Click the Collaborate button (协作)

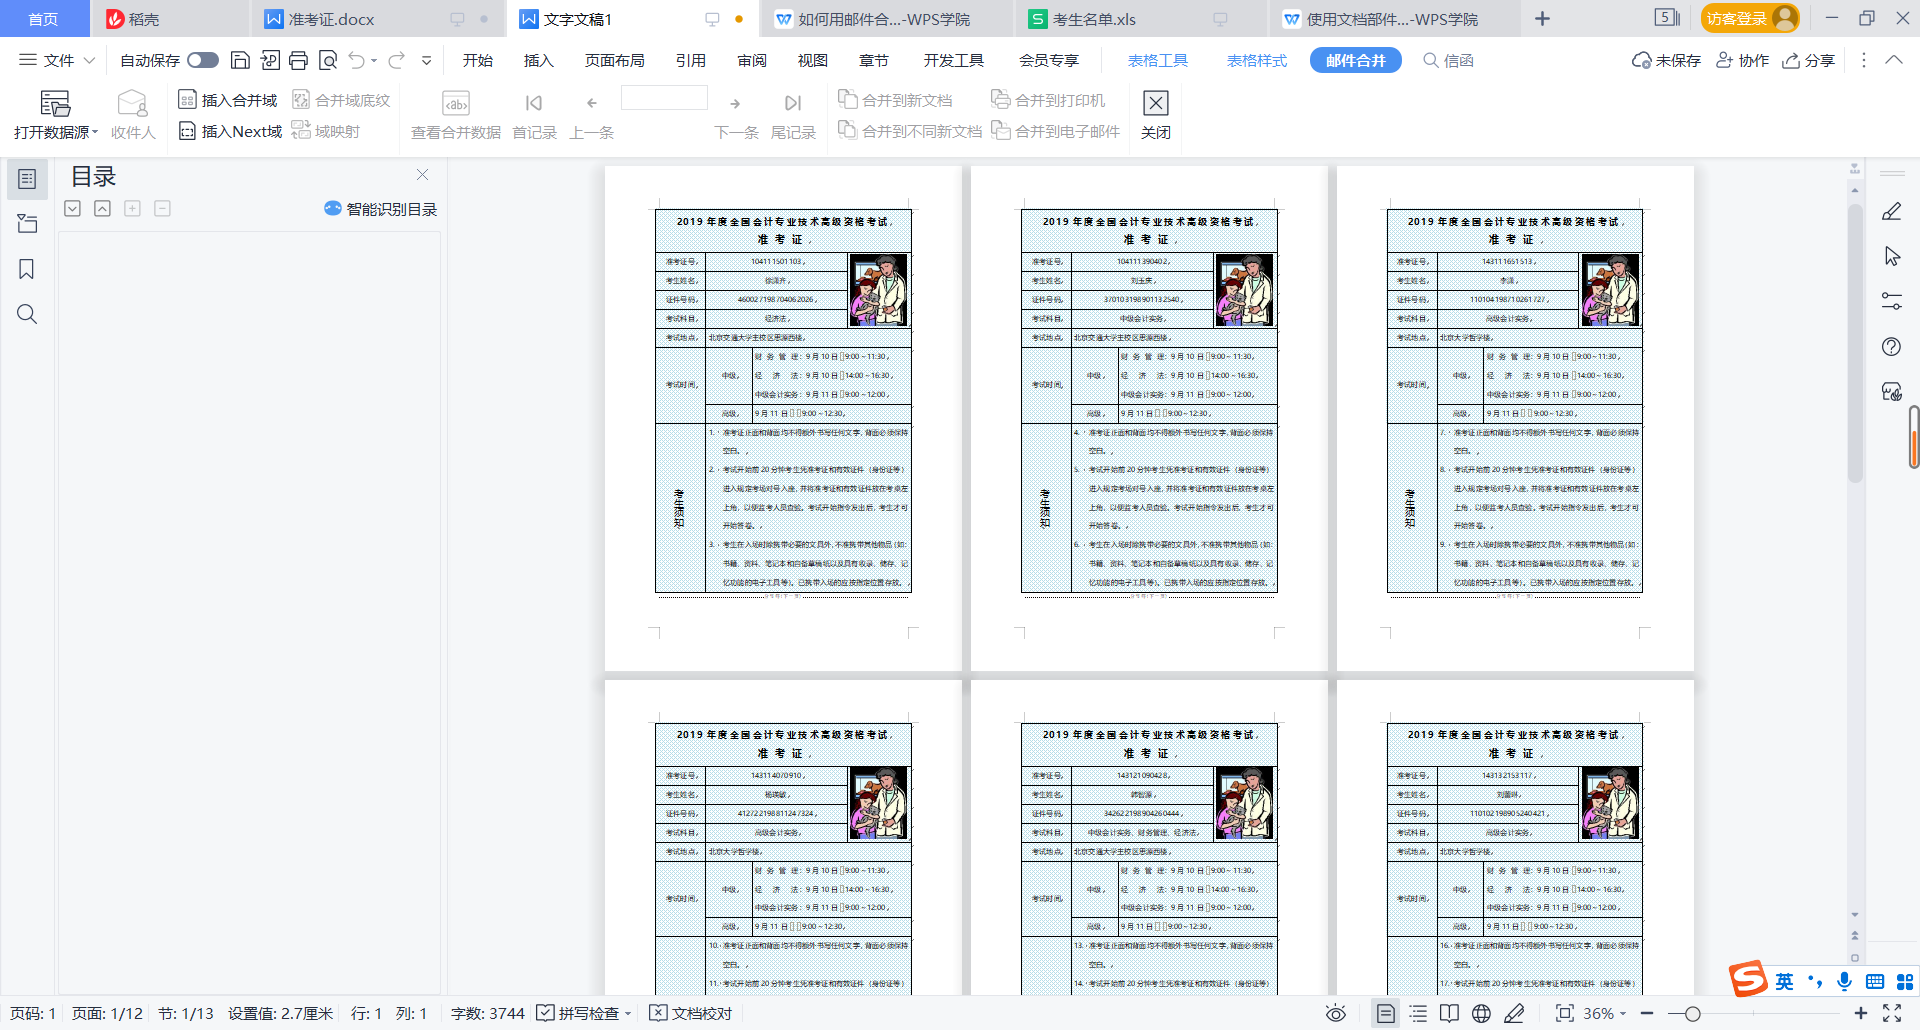[1743, 60]
